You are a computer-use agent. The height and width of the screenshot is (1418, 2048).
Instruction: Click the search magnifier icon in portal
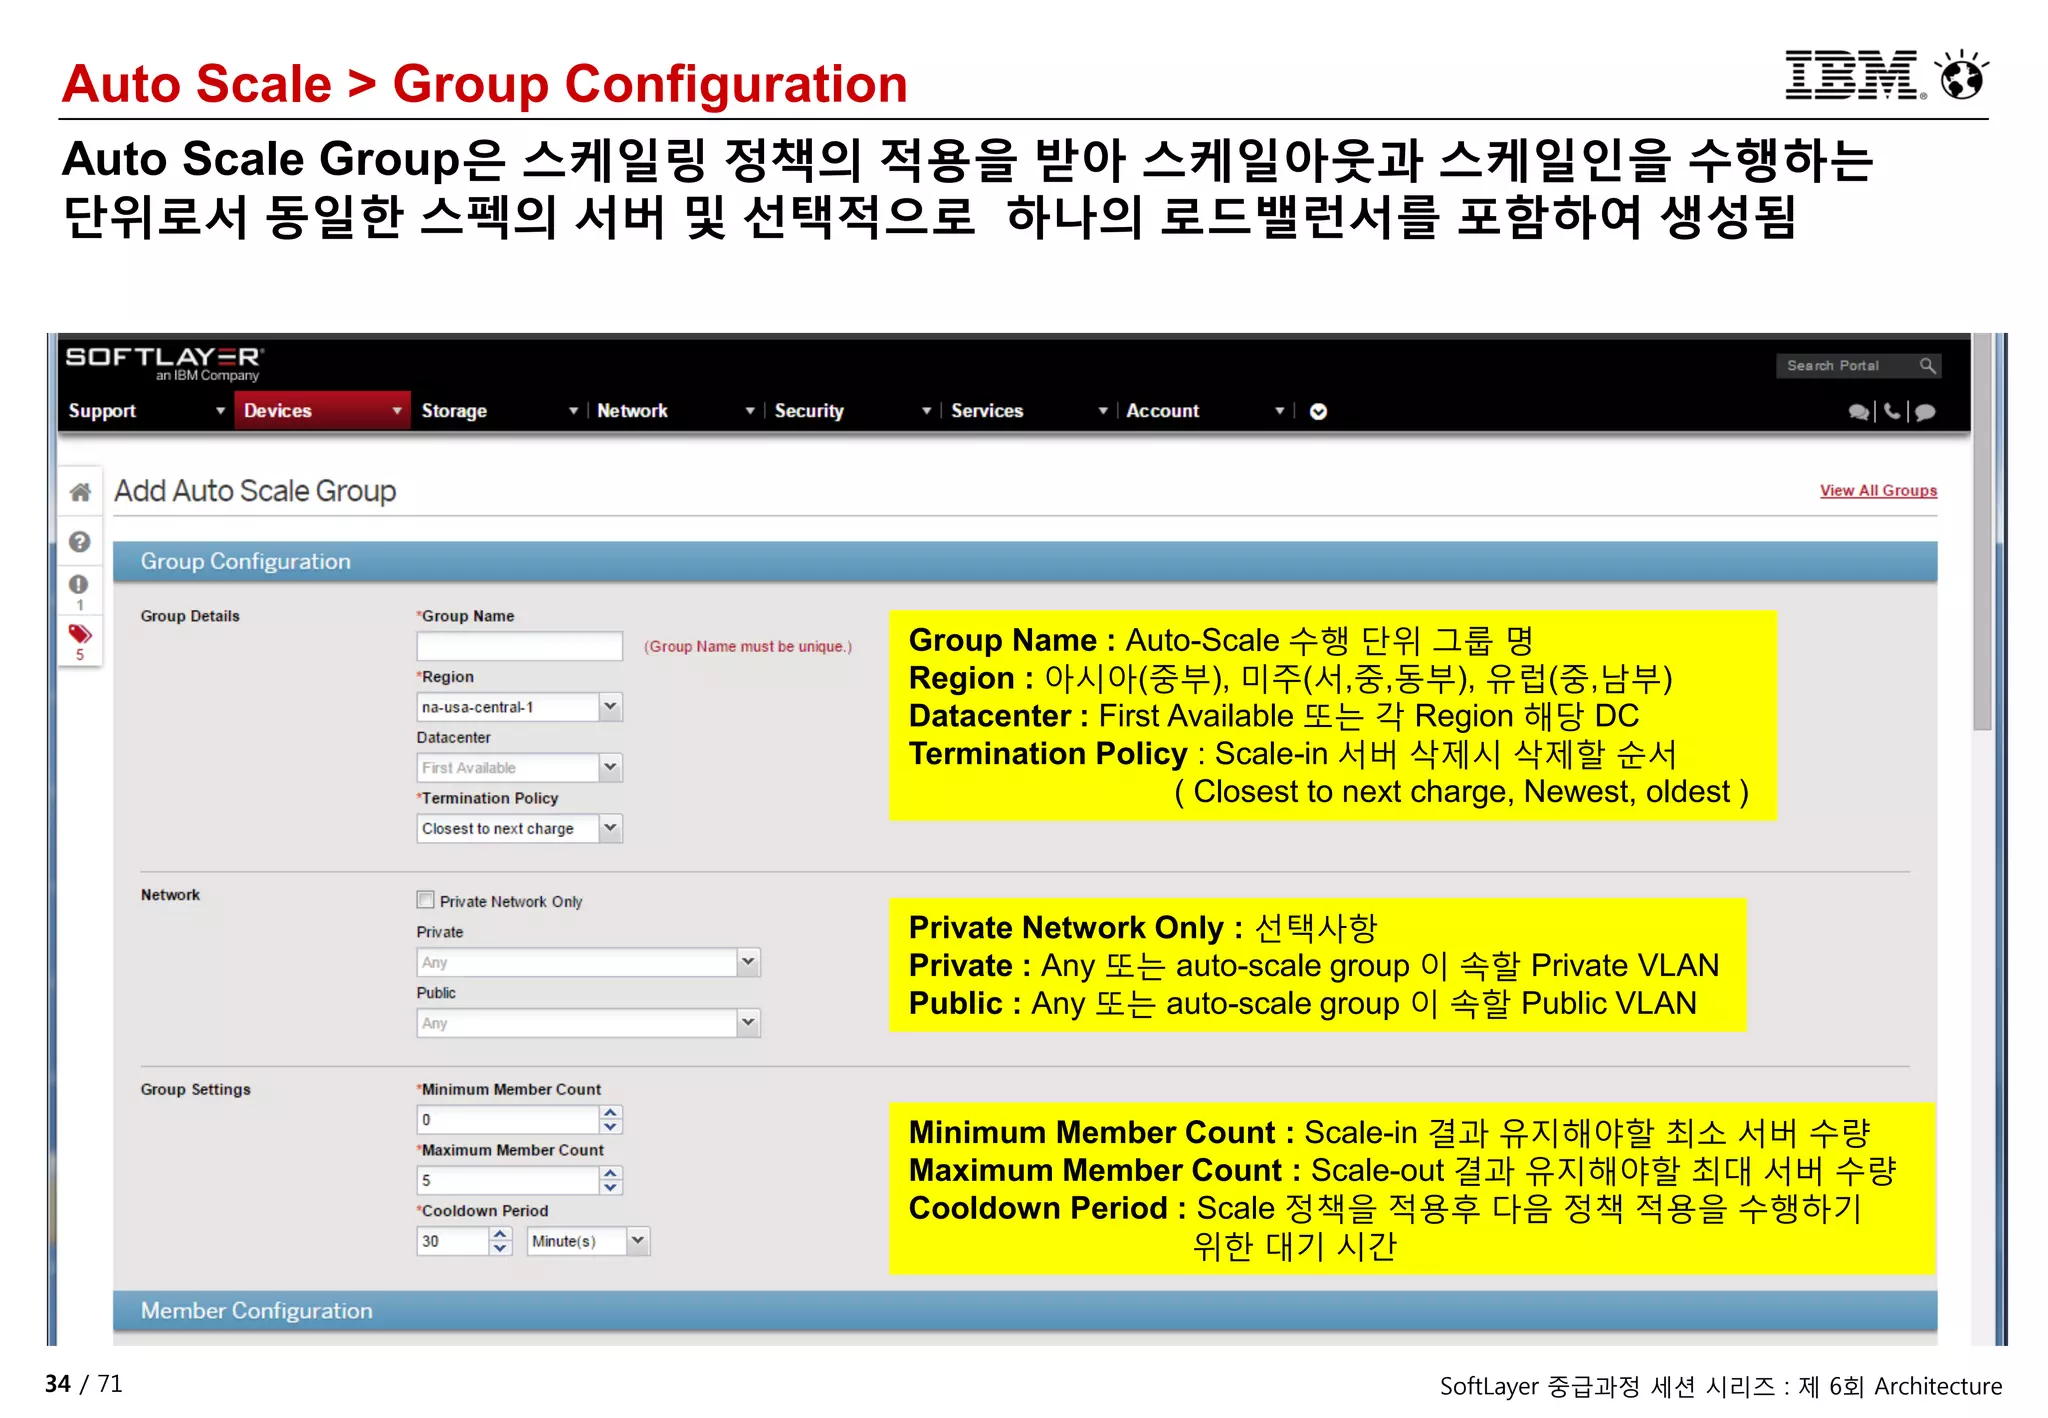(1927, 366)
